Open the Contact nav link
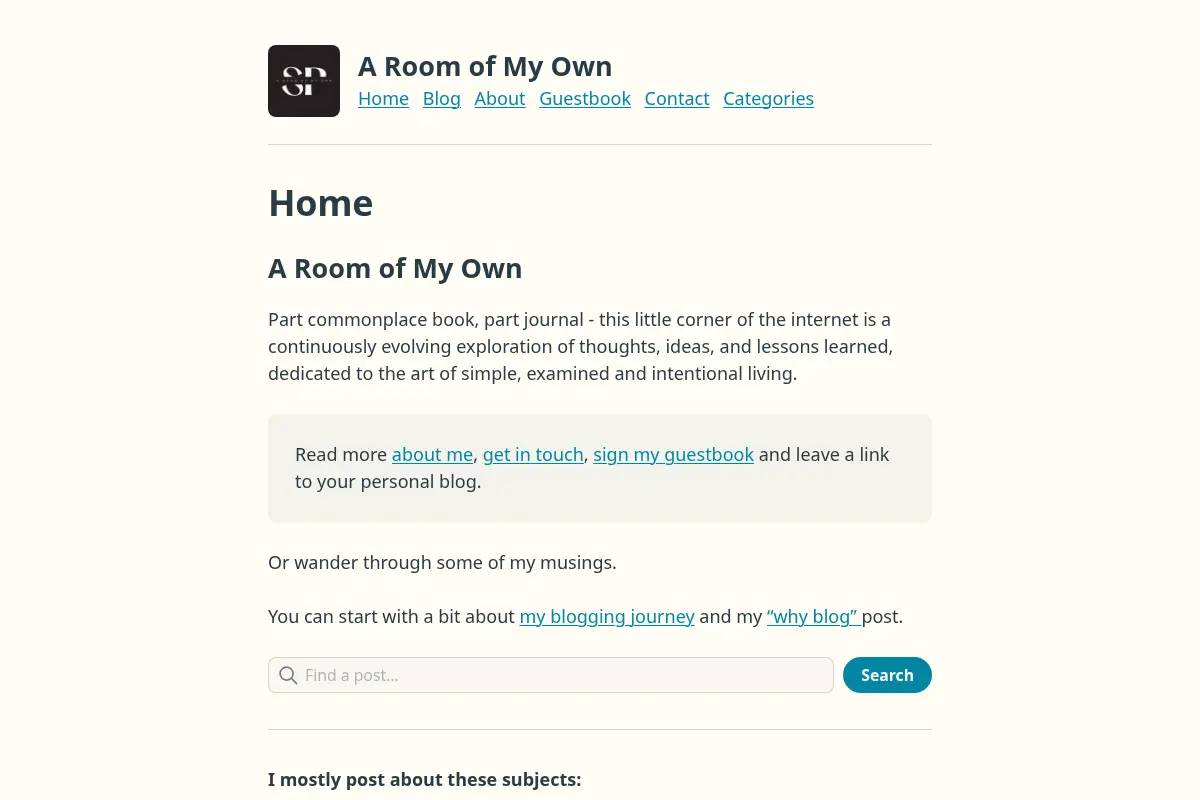This screenshot has width=1200, height=800. (x=677, y=98)
